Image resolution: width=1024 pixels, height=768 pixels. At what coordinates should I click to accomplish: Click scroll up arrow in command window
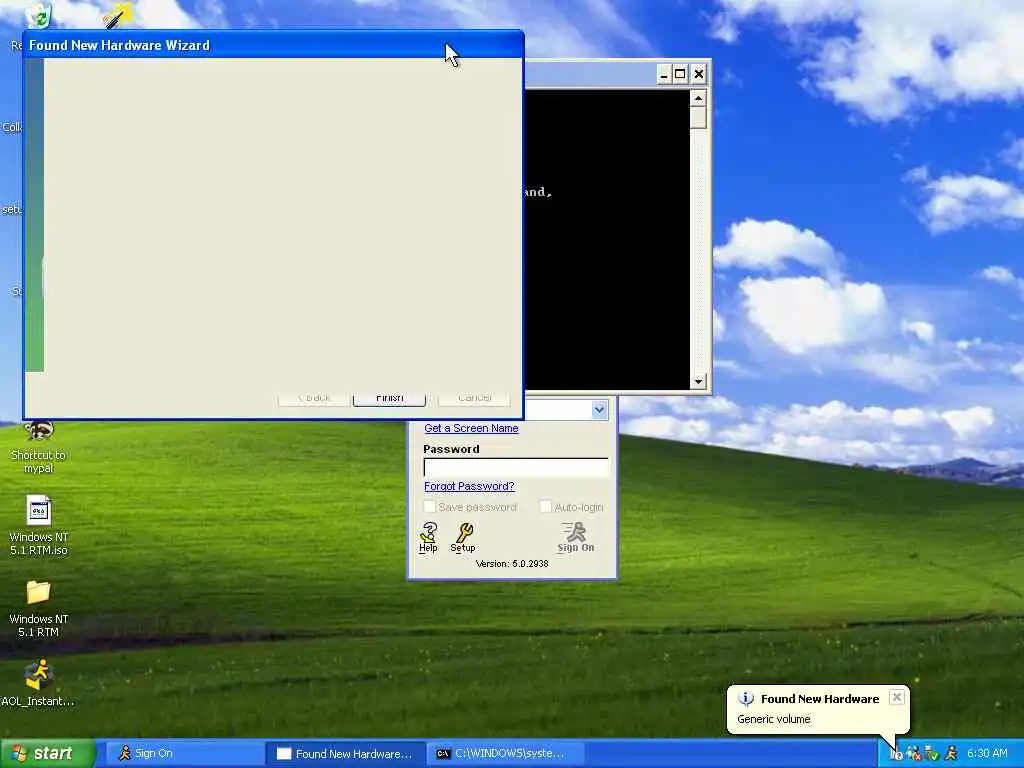[698, 99]
